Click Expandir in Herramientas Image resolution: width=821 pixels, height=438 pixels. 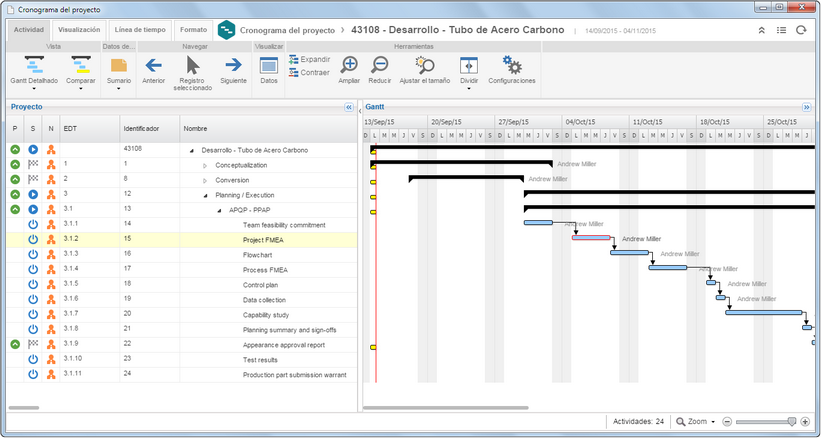pyautogui.click(x=309, y=59)
